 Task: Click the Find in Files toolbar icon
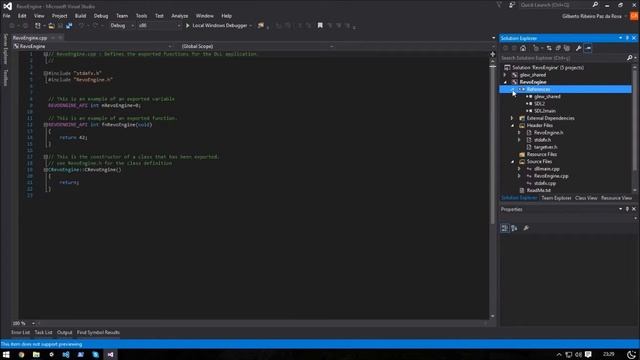260,25
